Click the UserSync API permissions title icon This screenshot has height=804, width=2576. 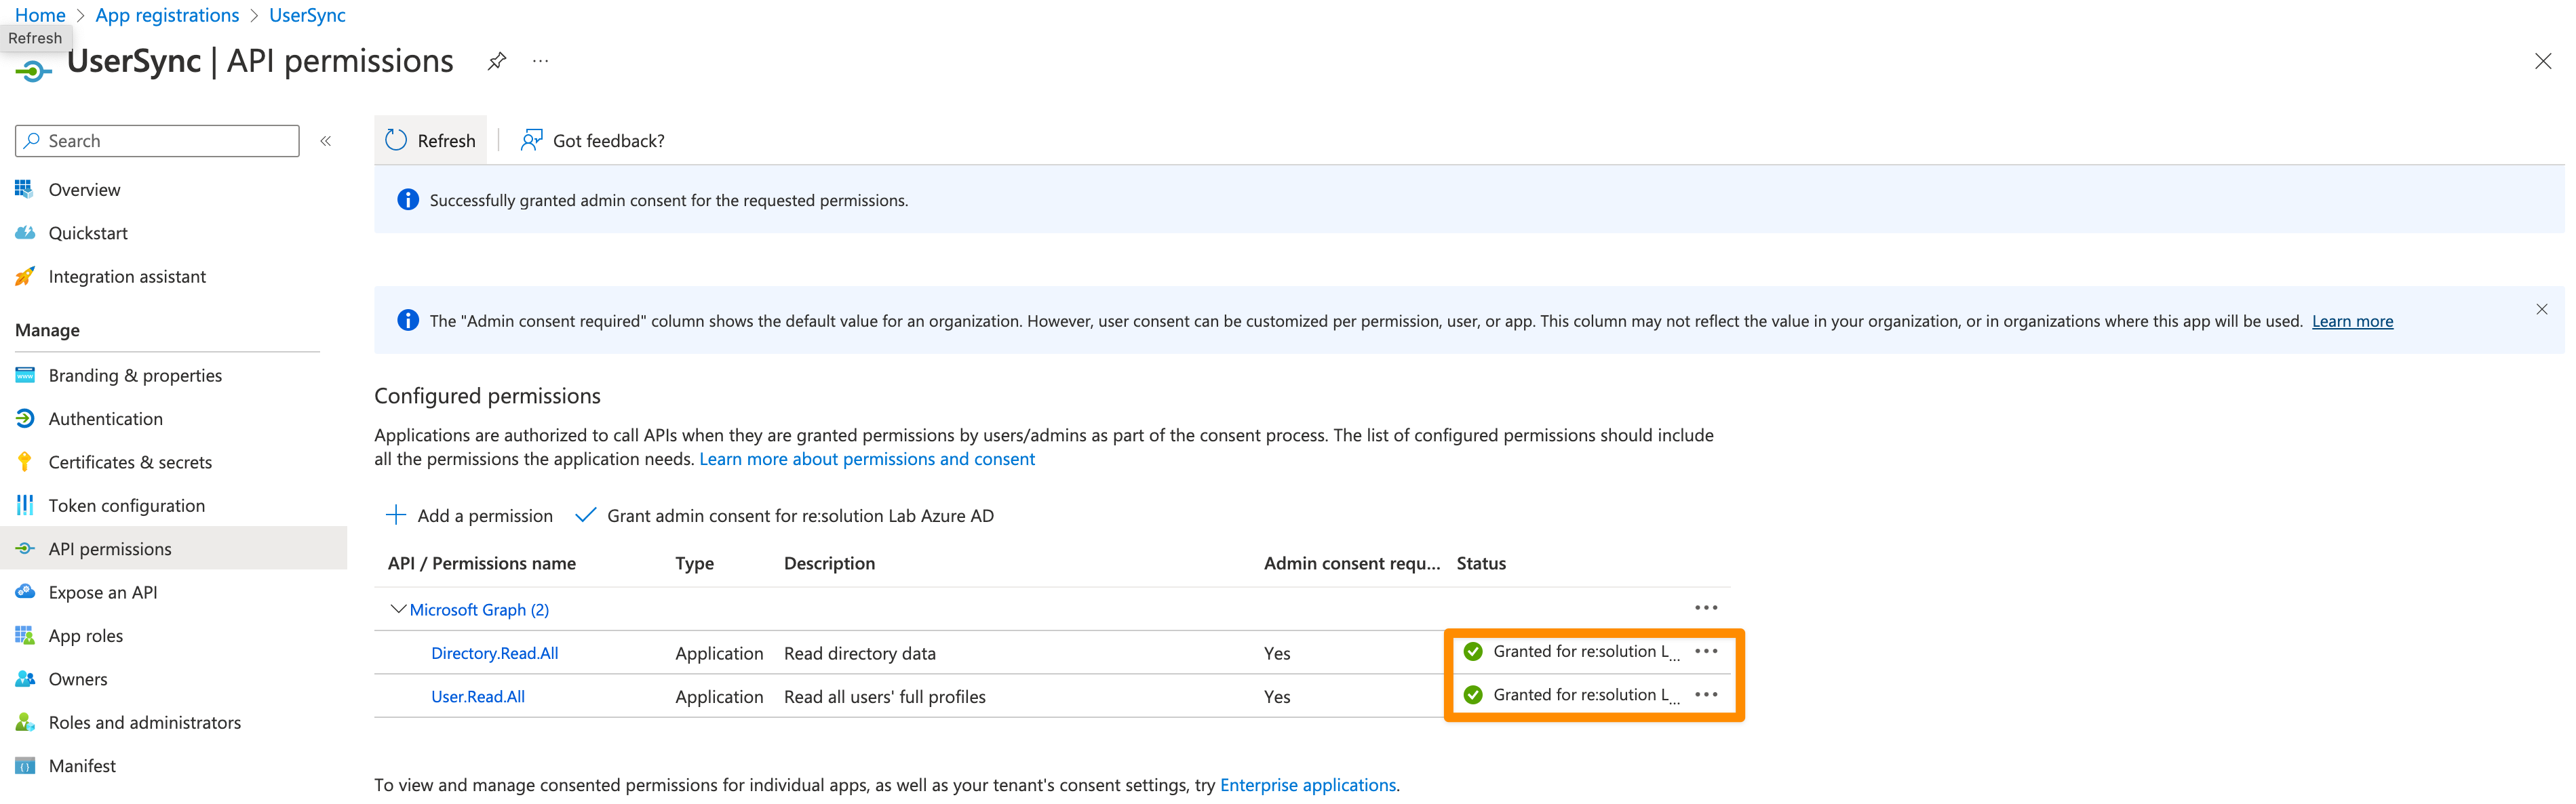(33, 70)
